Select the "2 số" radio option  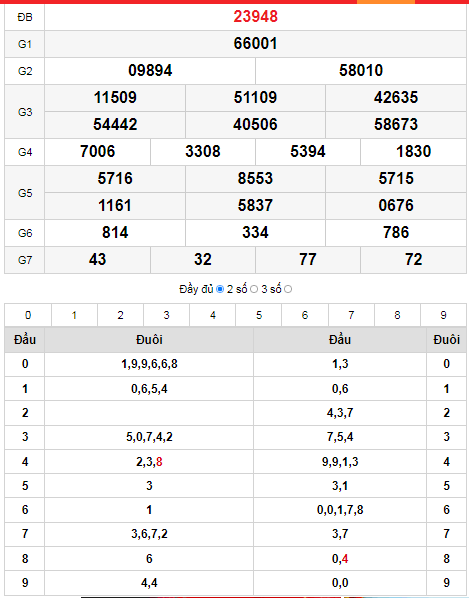254,289
